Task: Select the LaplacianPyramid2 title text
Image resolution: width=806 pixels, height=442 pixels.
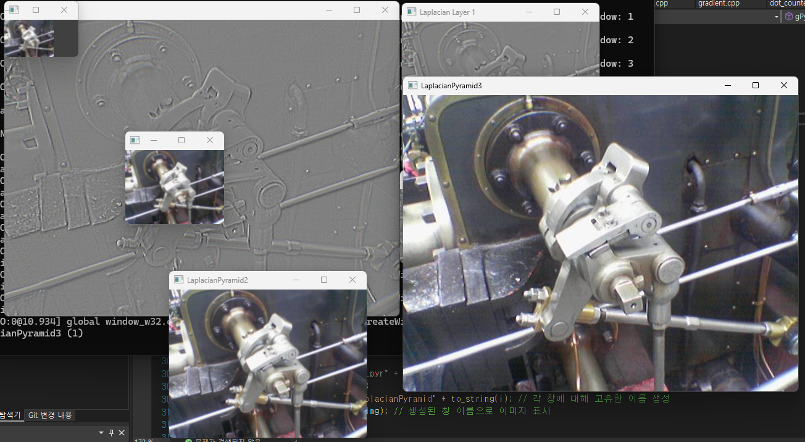Action: click(x=217, y=280)
